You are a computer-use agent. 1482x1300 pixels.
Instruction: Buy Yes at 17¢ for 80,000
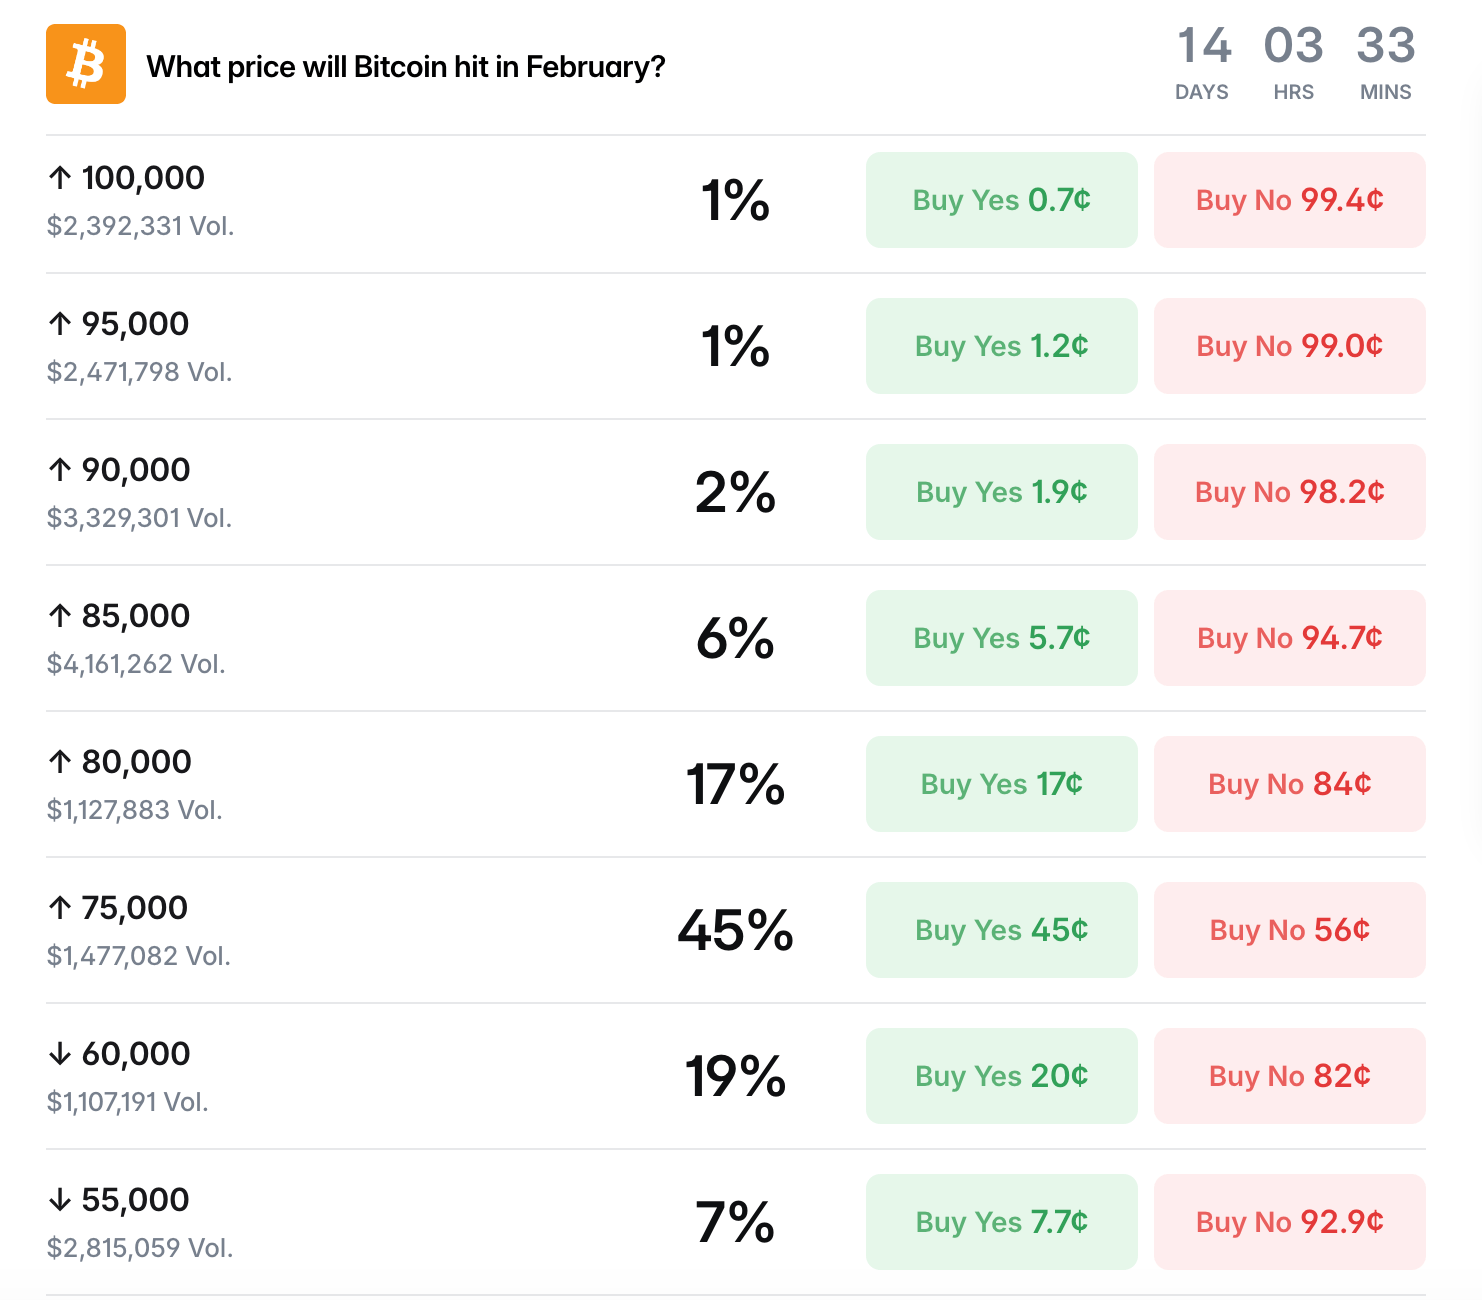click(1001, 784)
